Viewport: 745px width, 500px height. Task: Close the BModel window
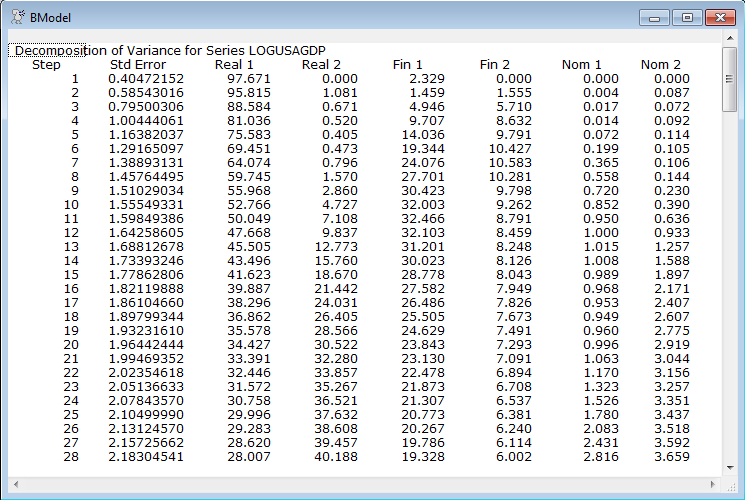tap(719, 18)
